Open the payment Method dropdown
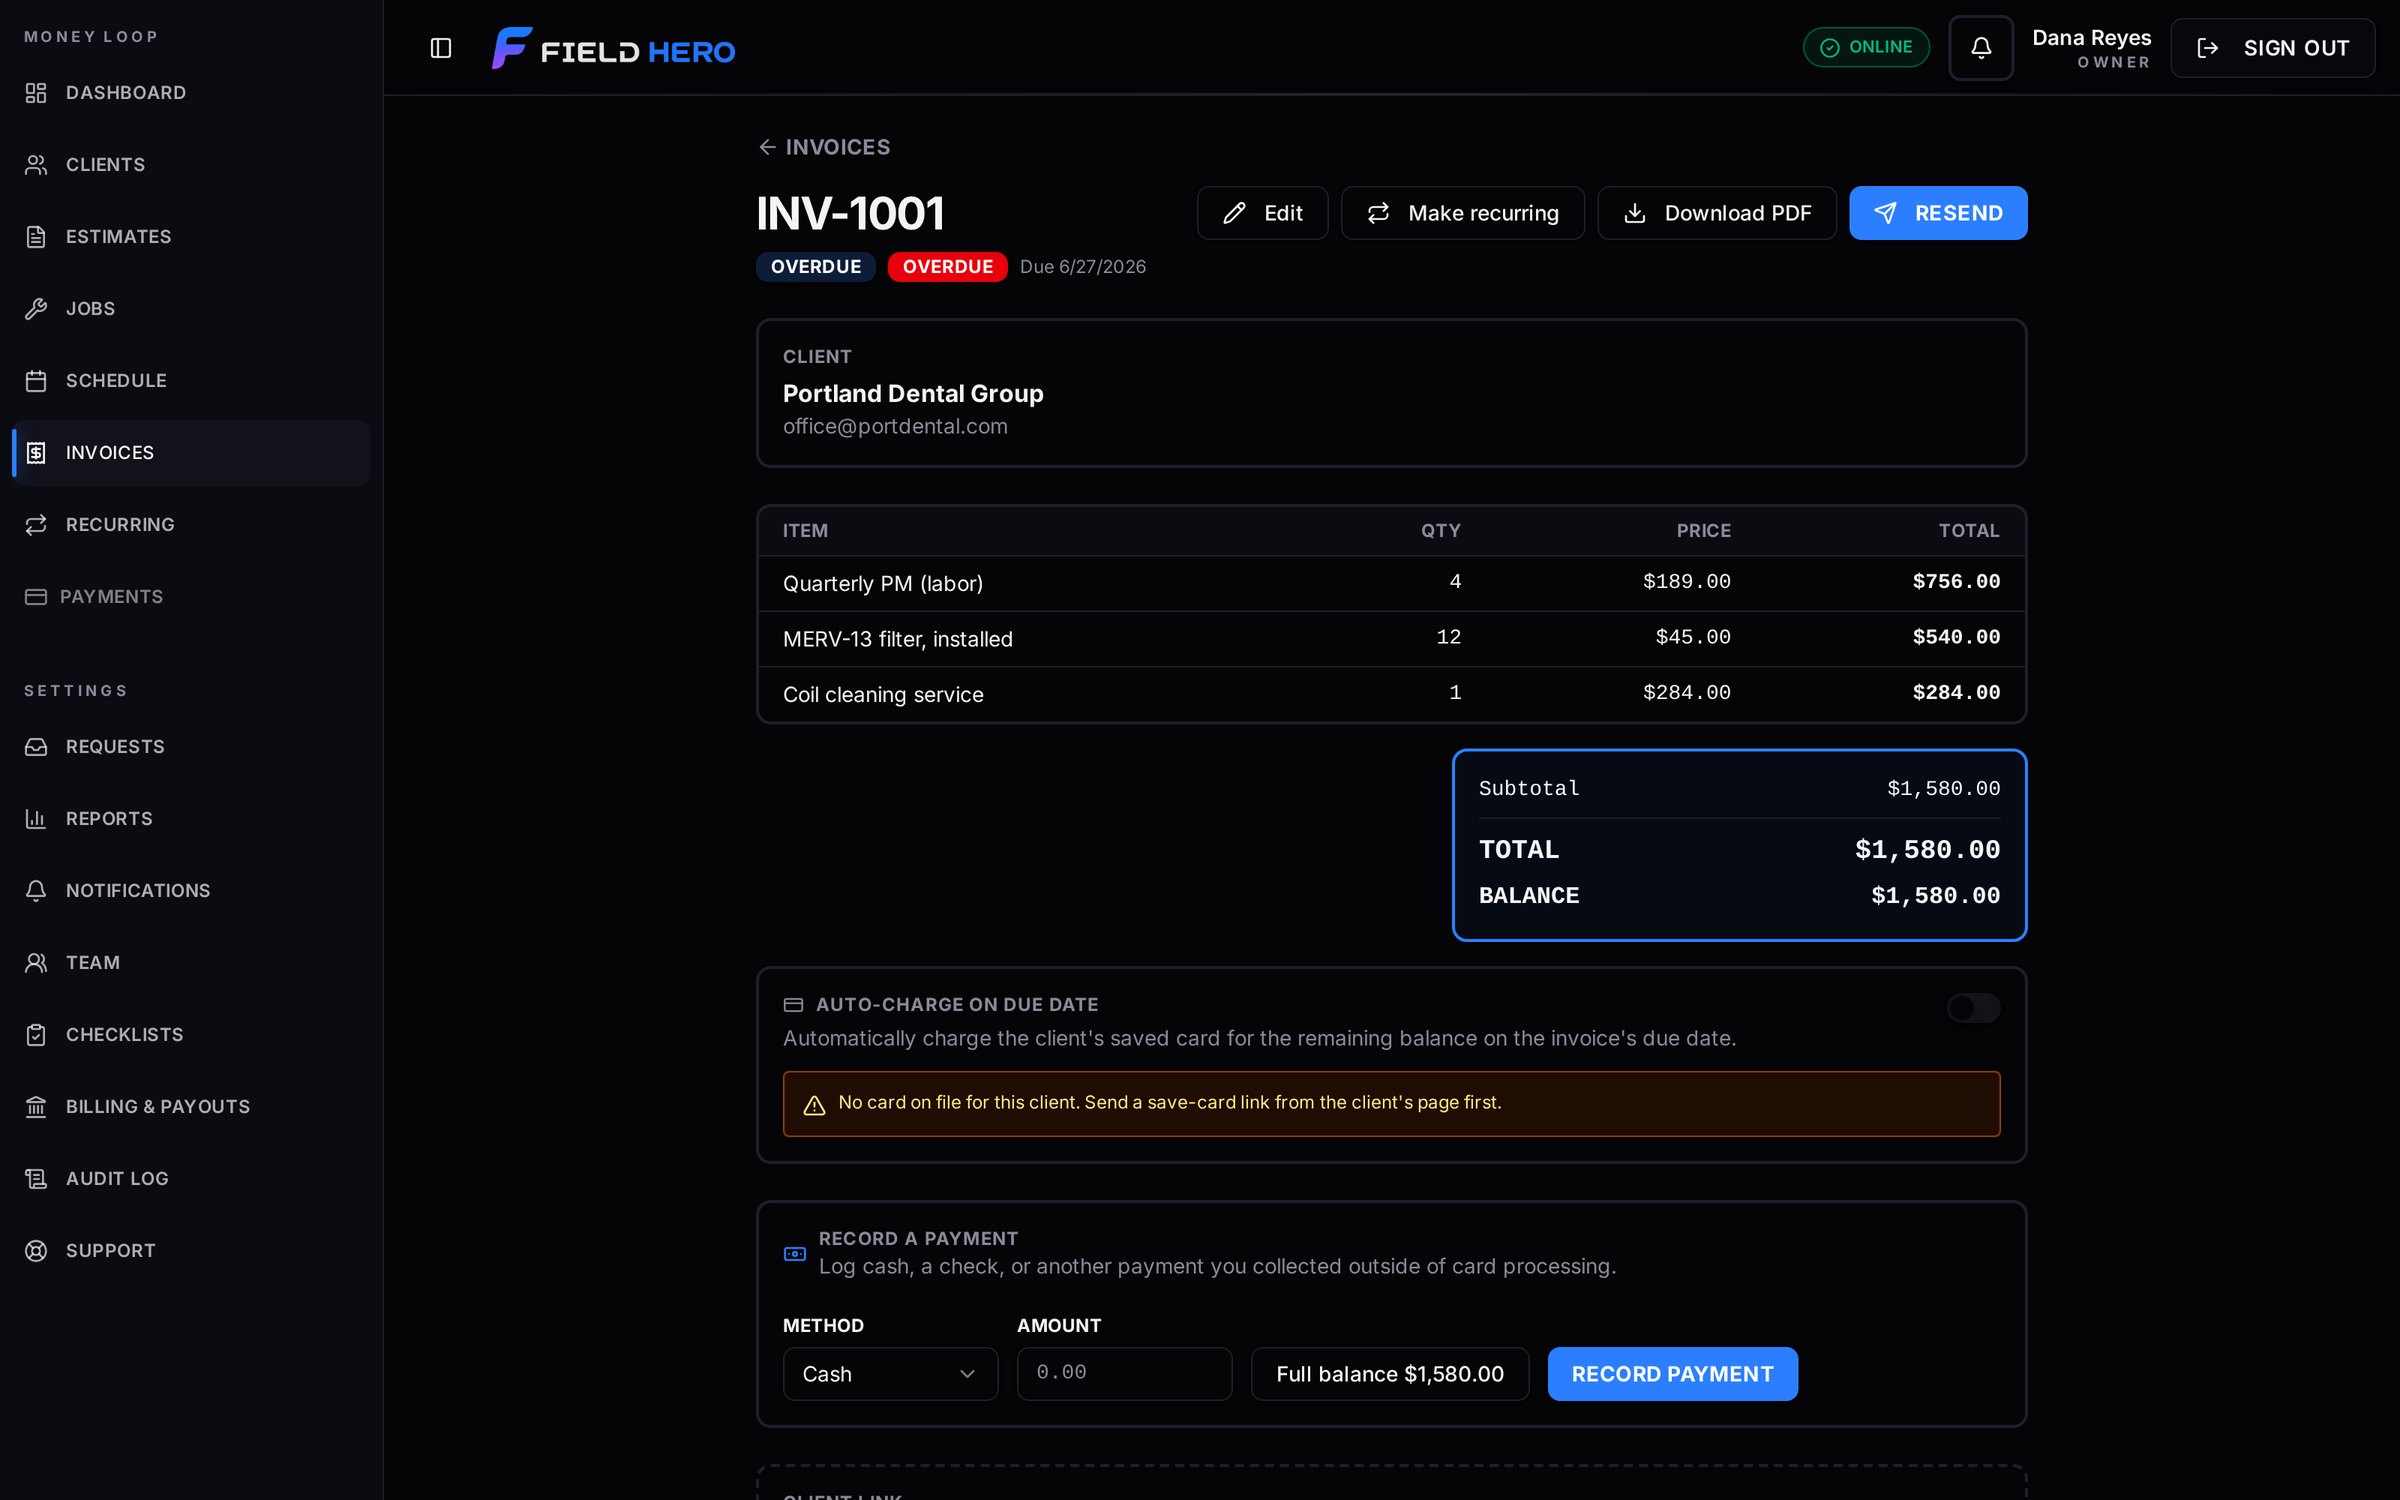 click(x=890, y=1374)
